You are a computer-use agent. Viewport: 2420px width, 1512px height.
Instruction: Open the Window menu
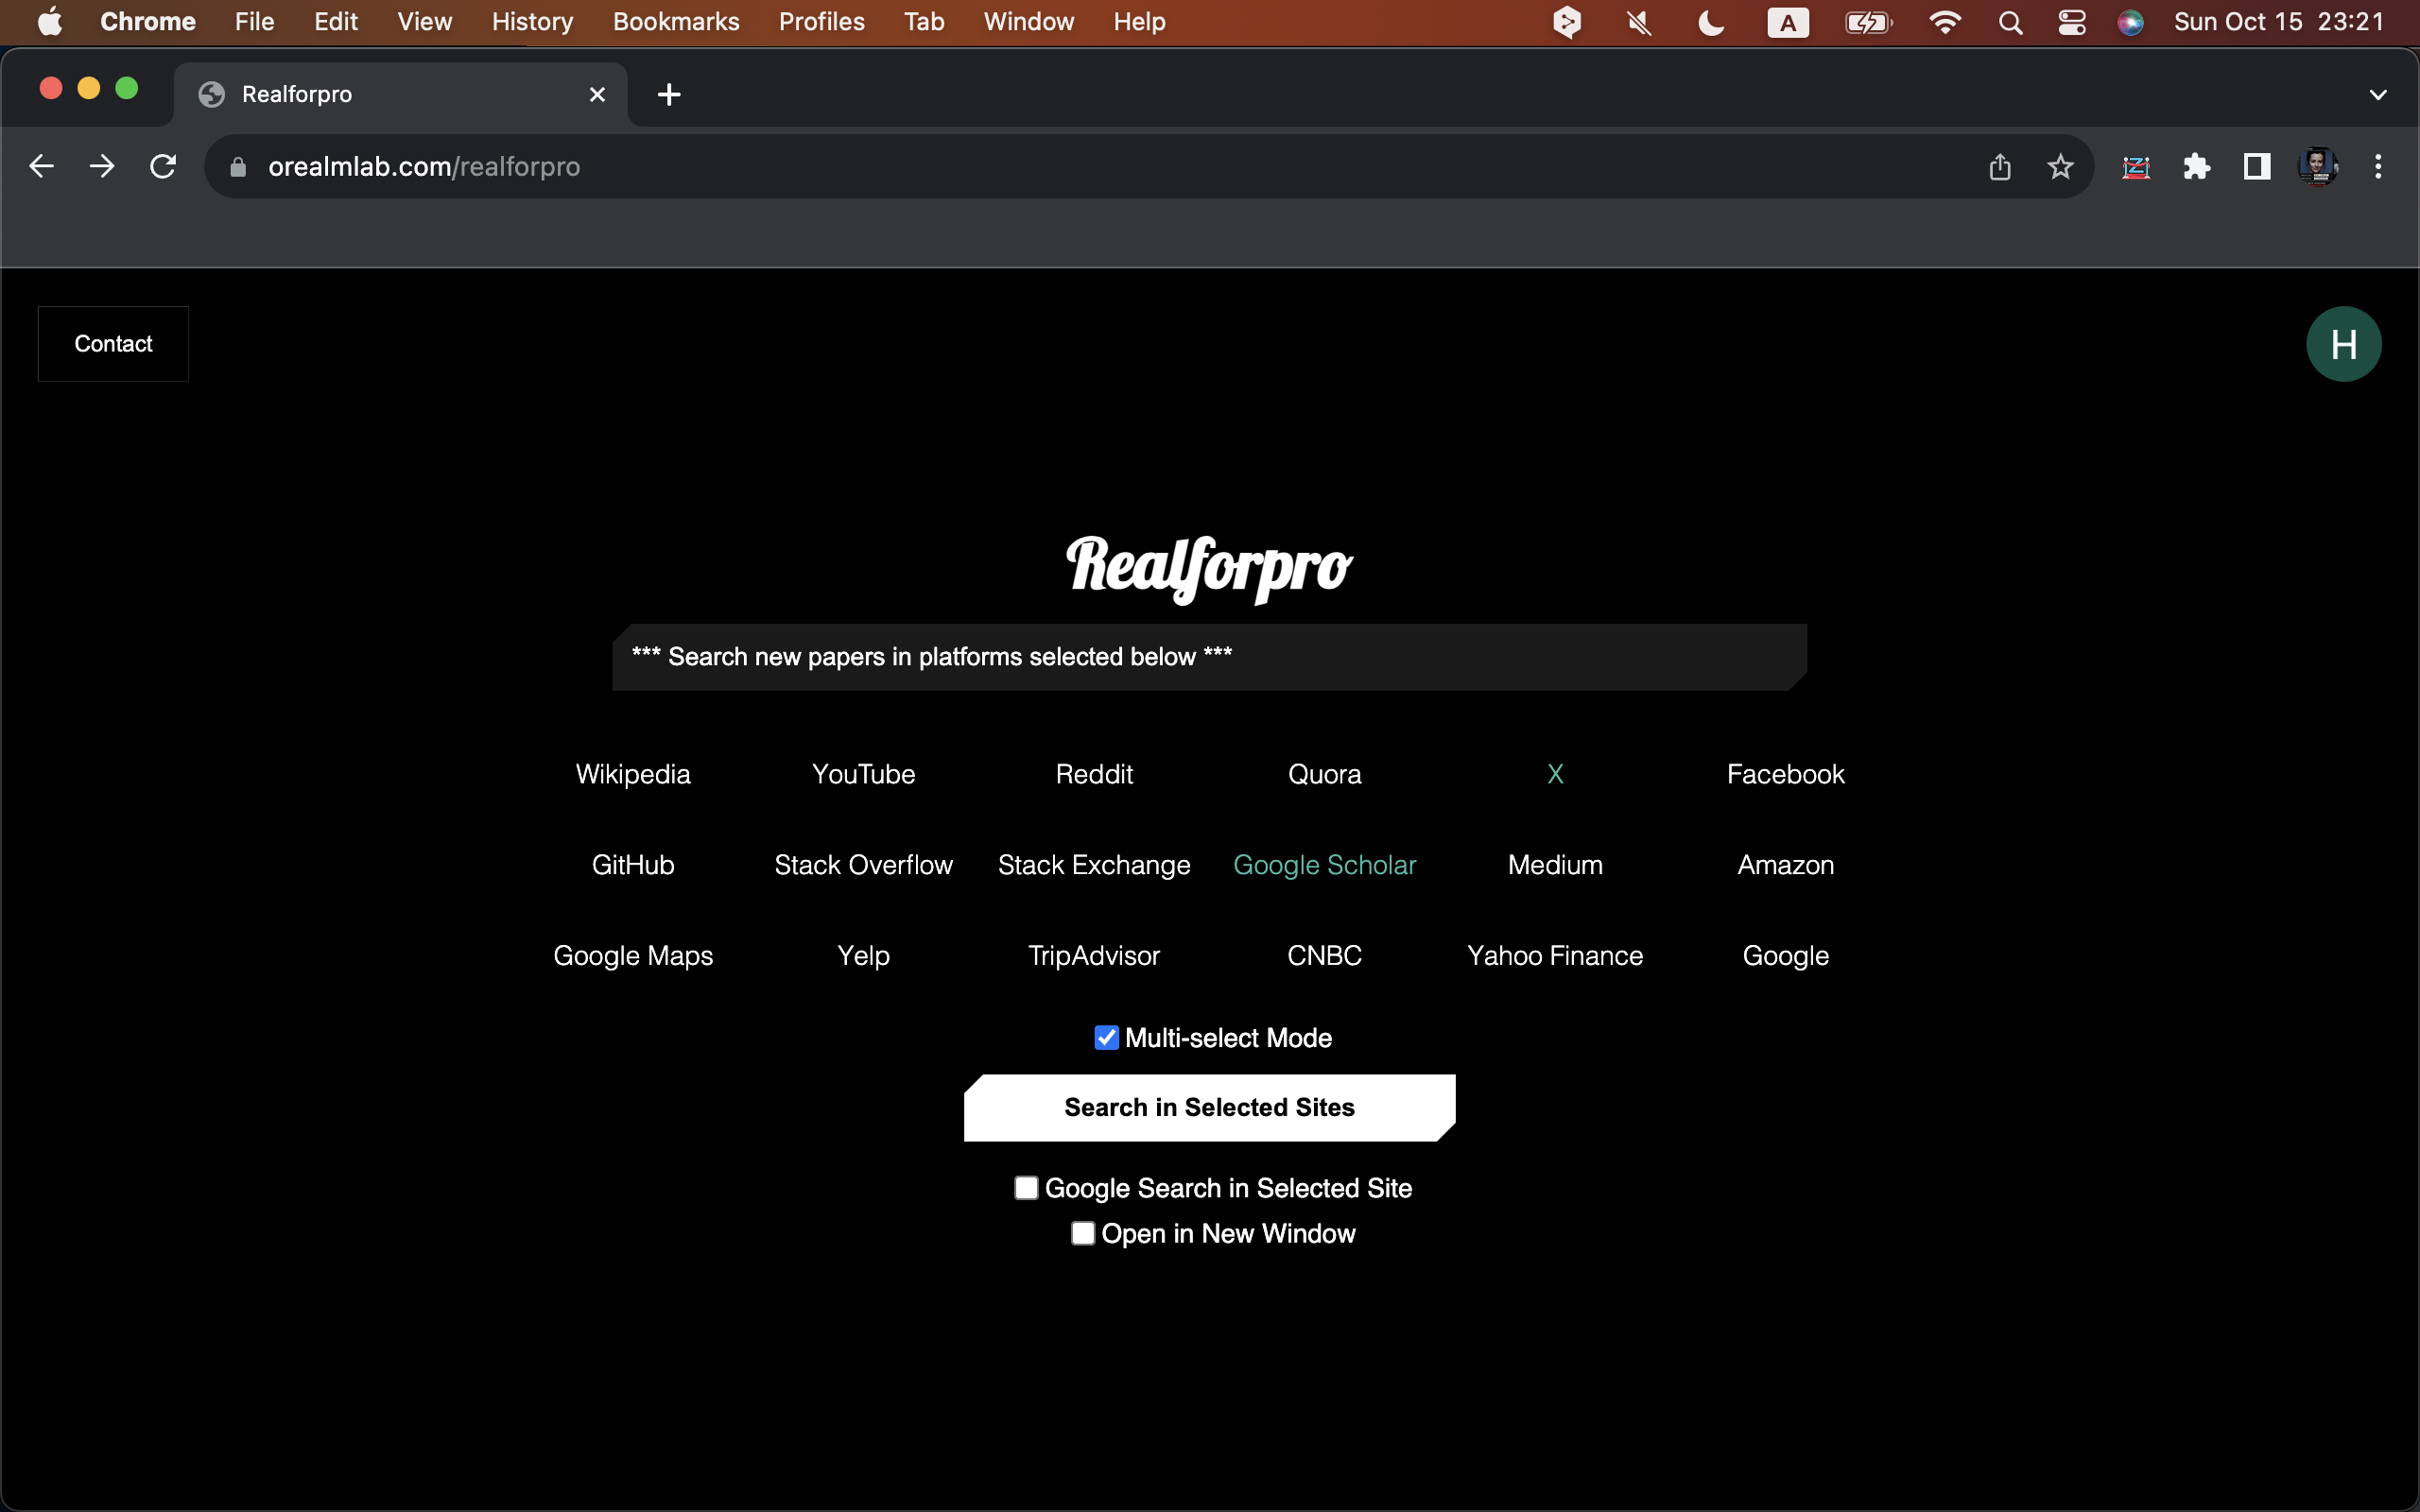tap(1028, 22)
